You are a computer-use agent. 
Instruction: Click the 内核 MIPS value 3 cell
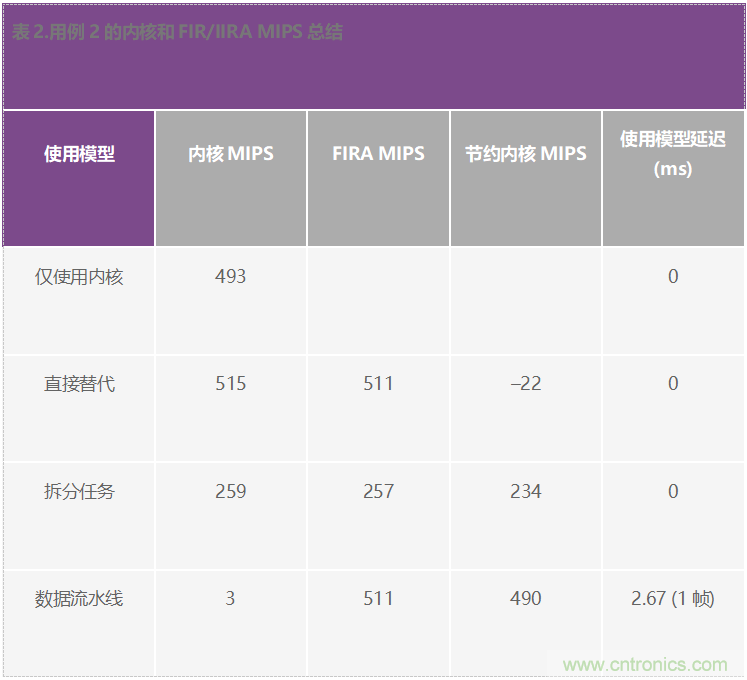231,599
